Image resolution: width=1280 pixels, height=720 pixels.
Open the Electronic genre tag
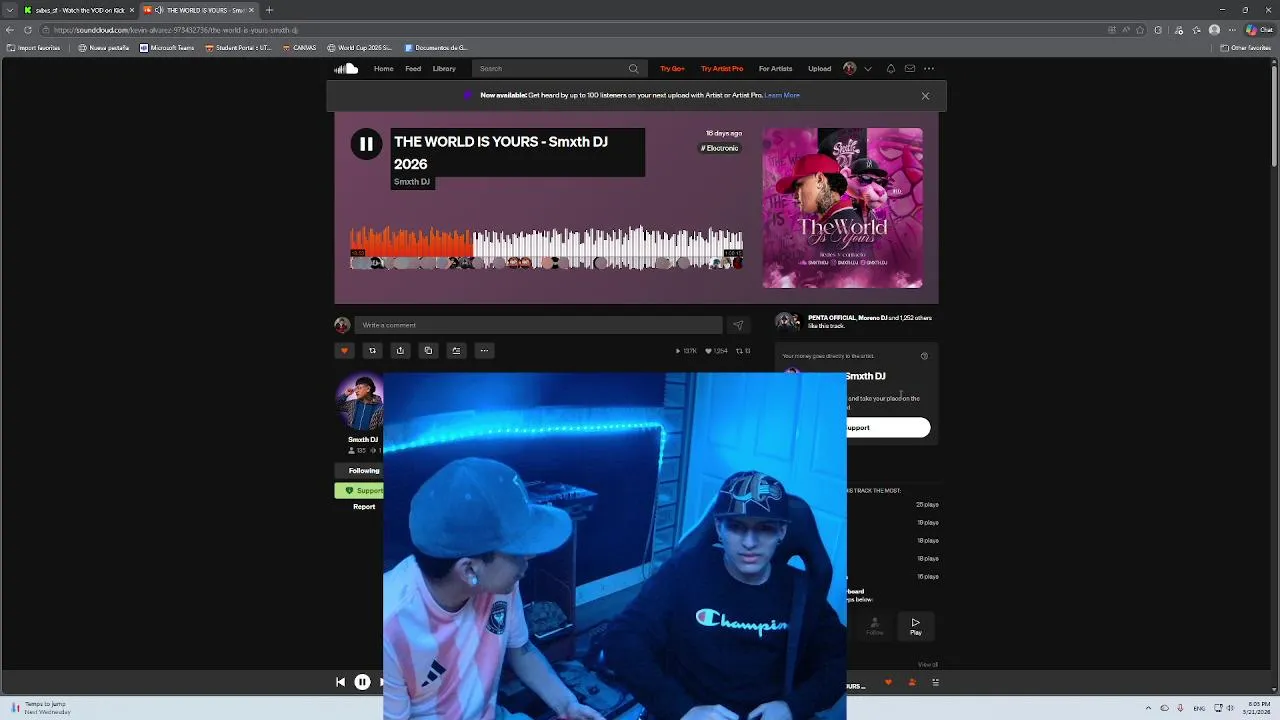click(x=719, y=148)
